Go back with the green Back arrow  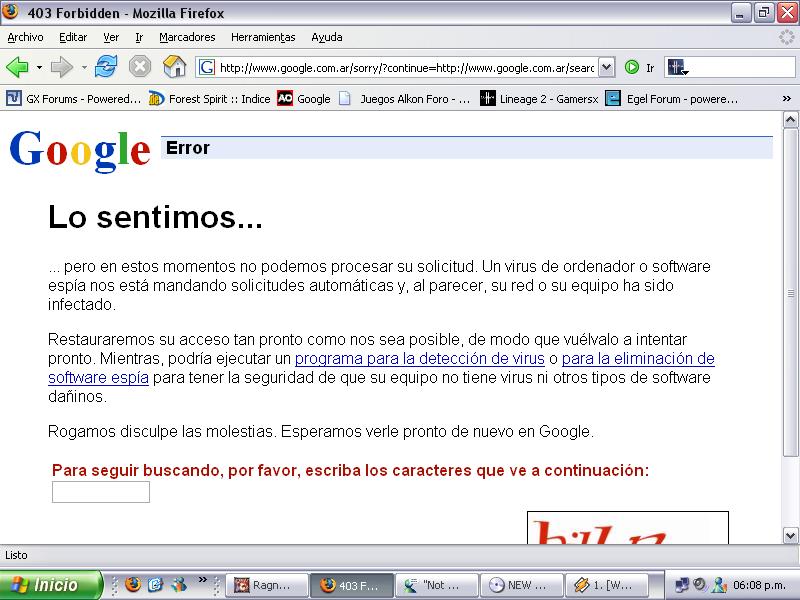pyautogui.click(x=17, y=67)
